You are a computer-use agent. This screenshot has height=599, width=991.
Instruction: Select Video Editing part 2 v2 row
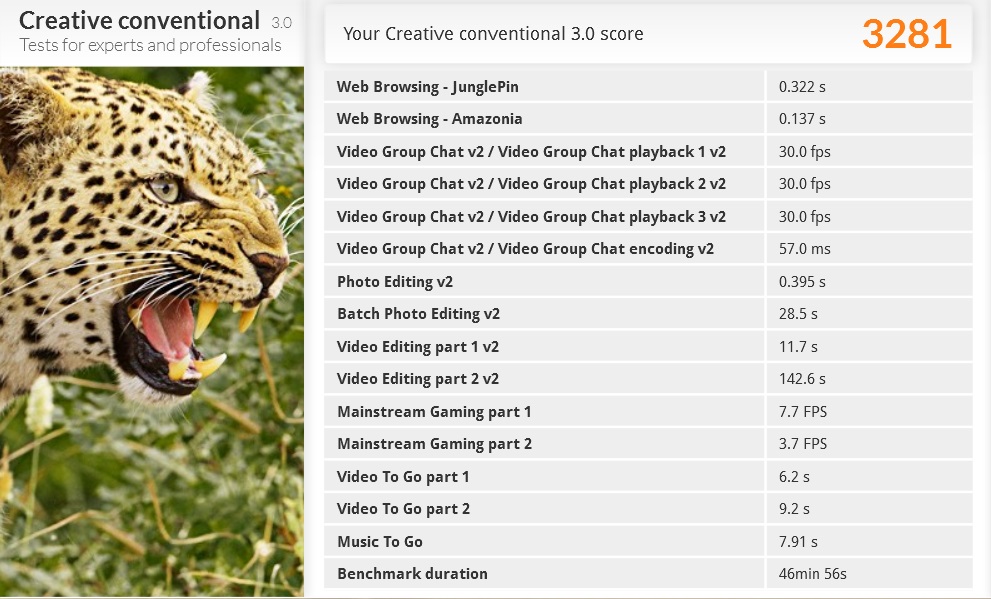click(418, 379)
